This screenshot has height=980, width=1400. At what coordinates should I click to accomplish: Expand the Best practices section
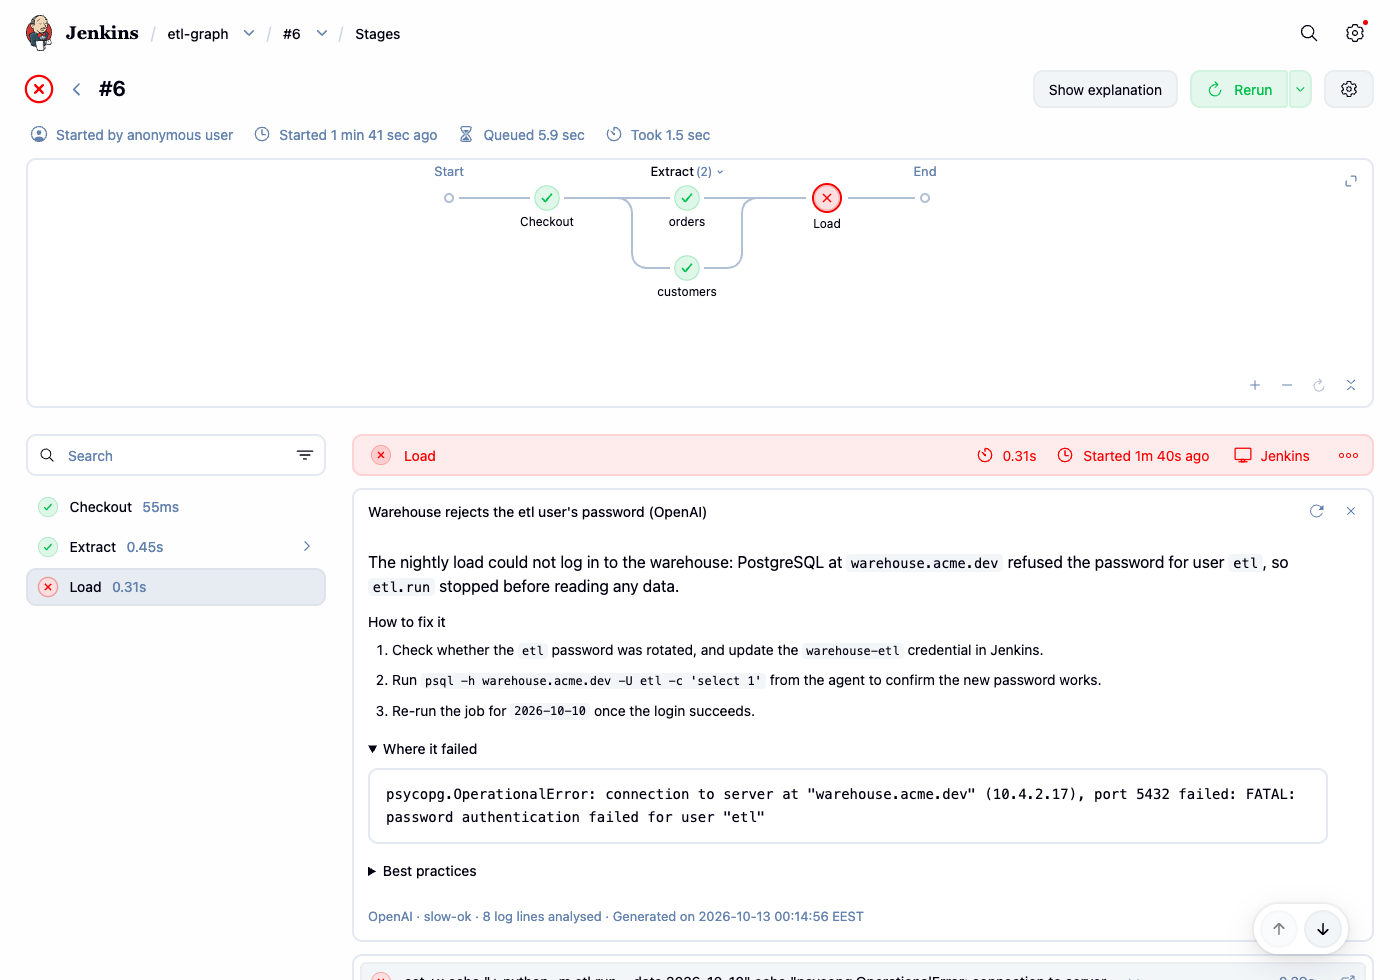click(423, 871)
